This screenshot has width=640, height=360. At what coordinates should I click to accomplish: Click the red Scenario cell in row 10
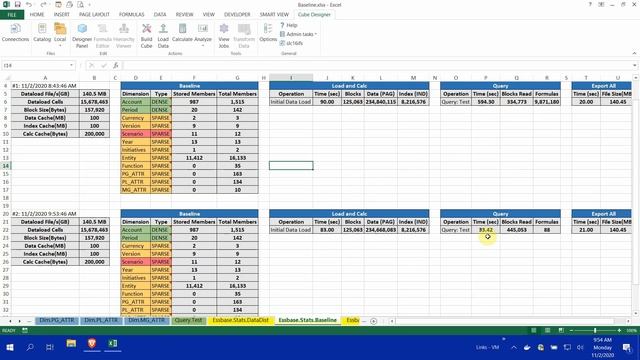coord(136,134)
